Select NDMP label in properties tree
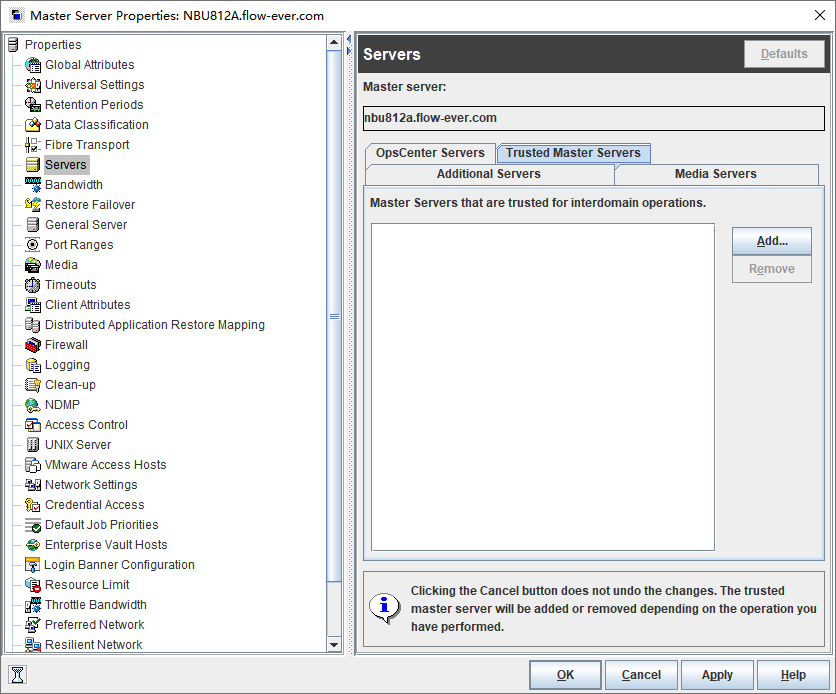 tap(62, 405)
